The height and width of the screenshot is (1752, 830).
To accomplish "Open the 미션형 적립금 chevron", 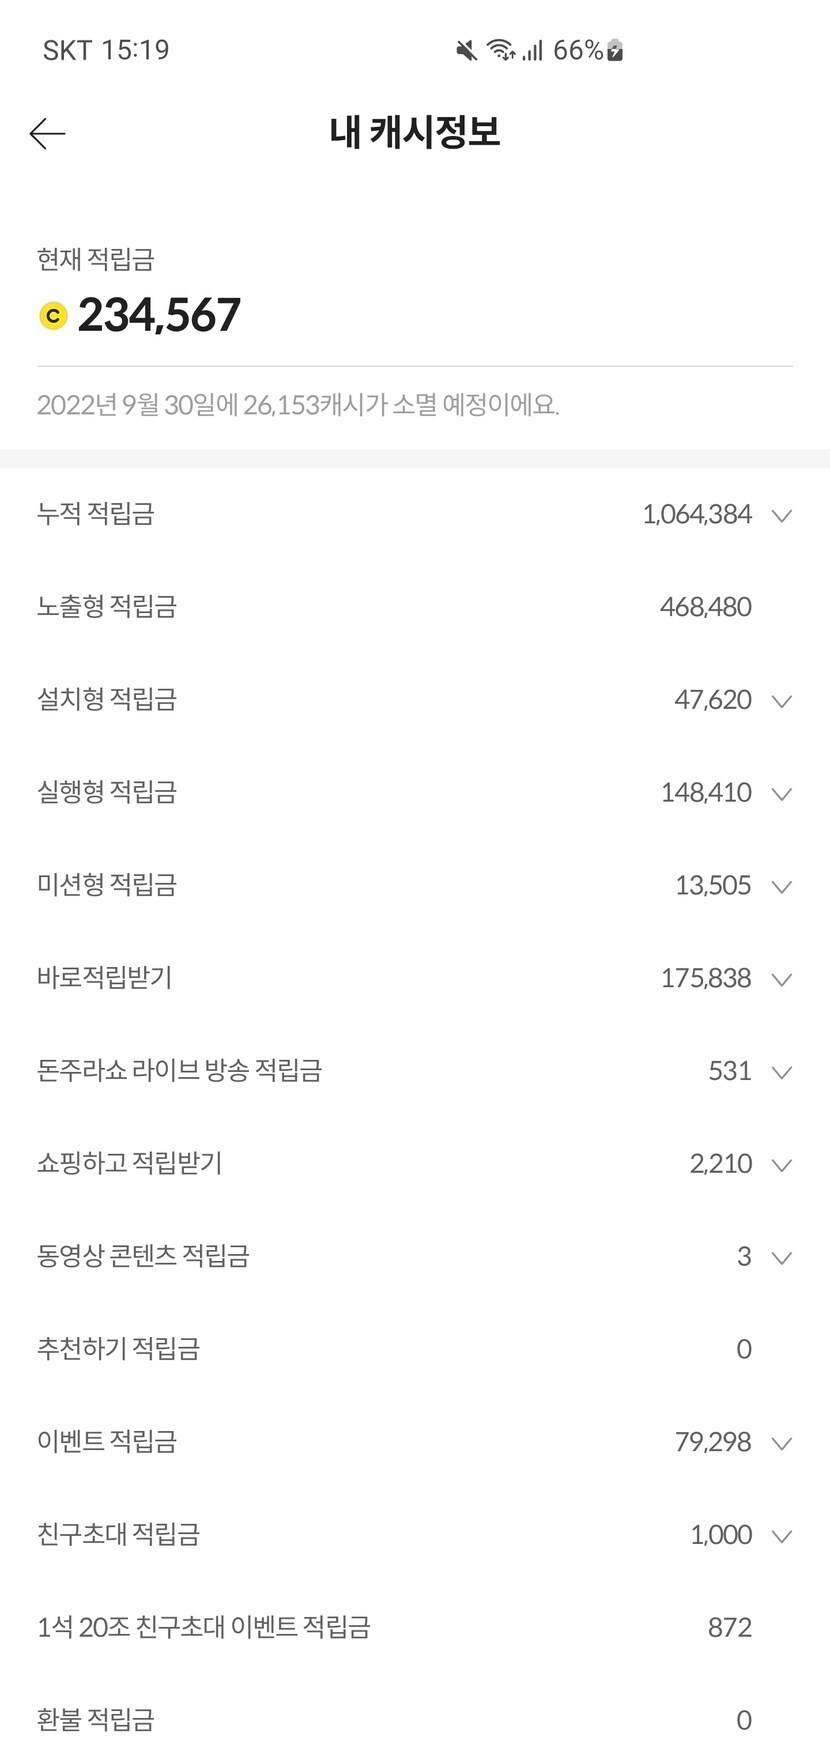I will pos(782,886).
